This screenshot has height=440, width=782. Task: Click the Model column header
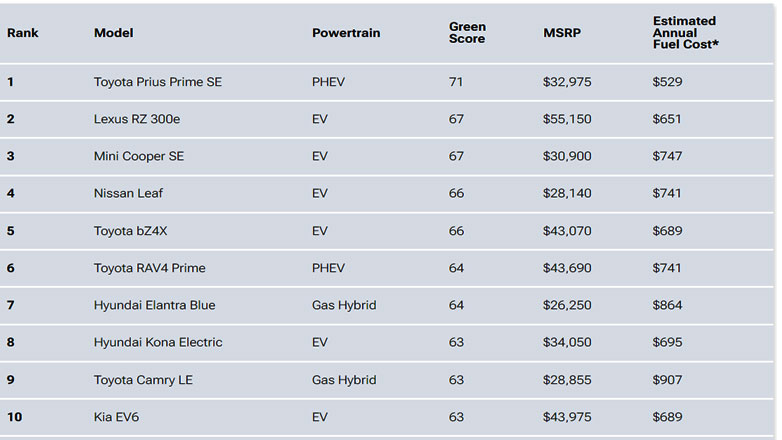coord(113,33)
